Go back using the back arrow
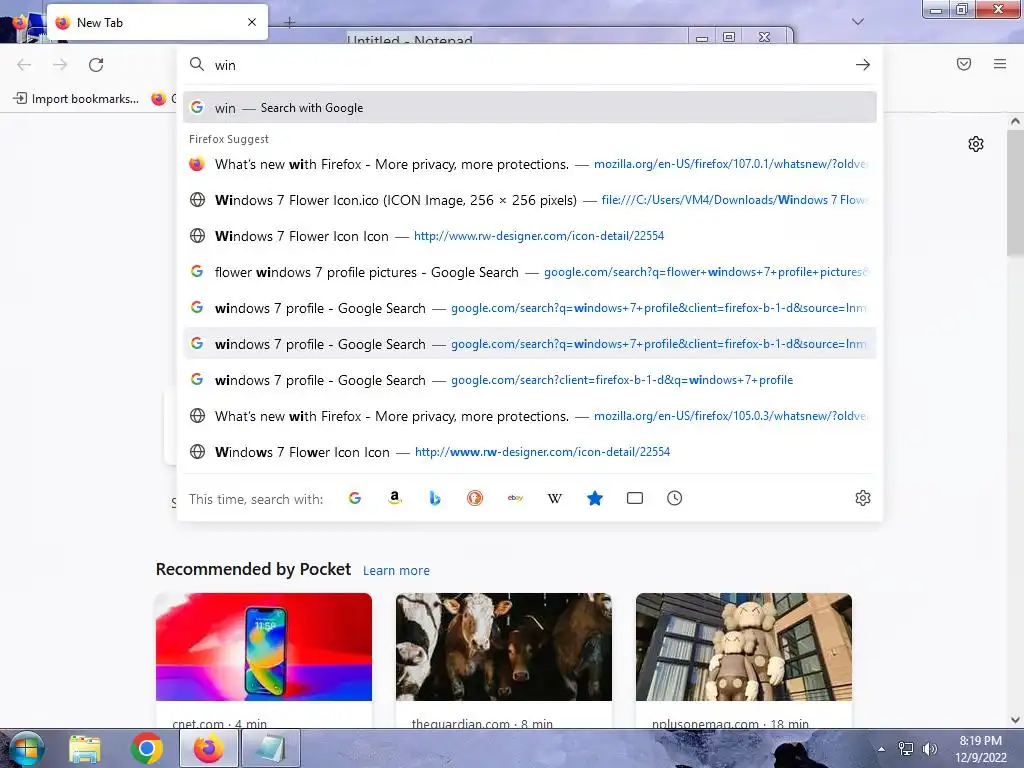The height and width of the screenshot is (768, 1024). [24, 65]
